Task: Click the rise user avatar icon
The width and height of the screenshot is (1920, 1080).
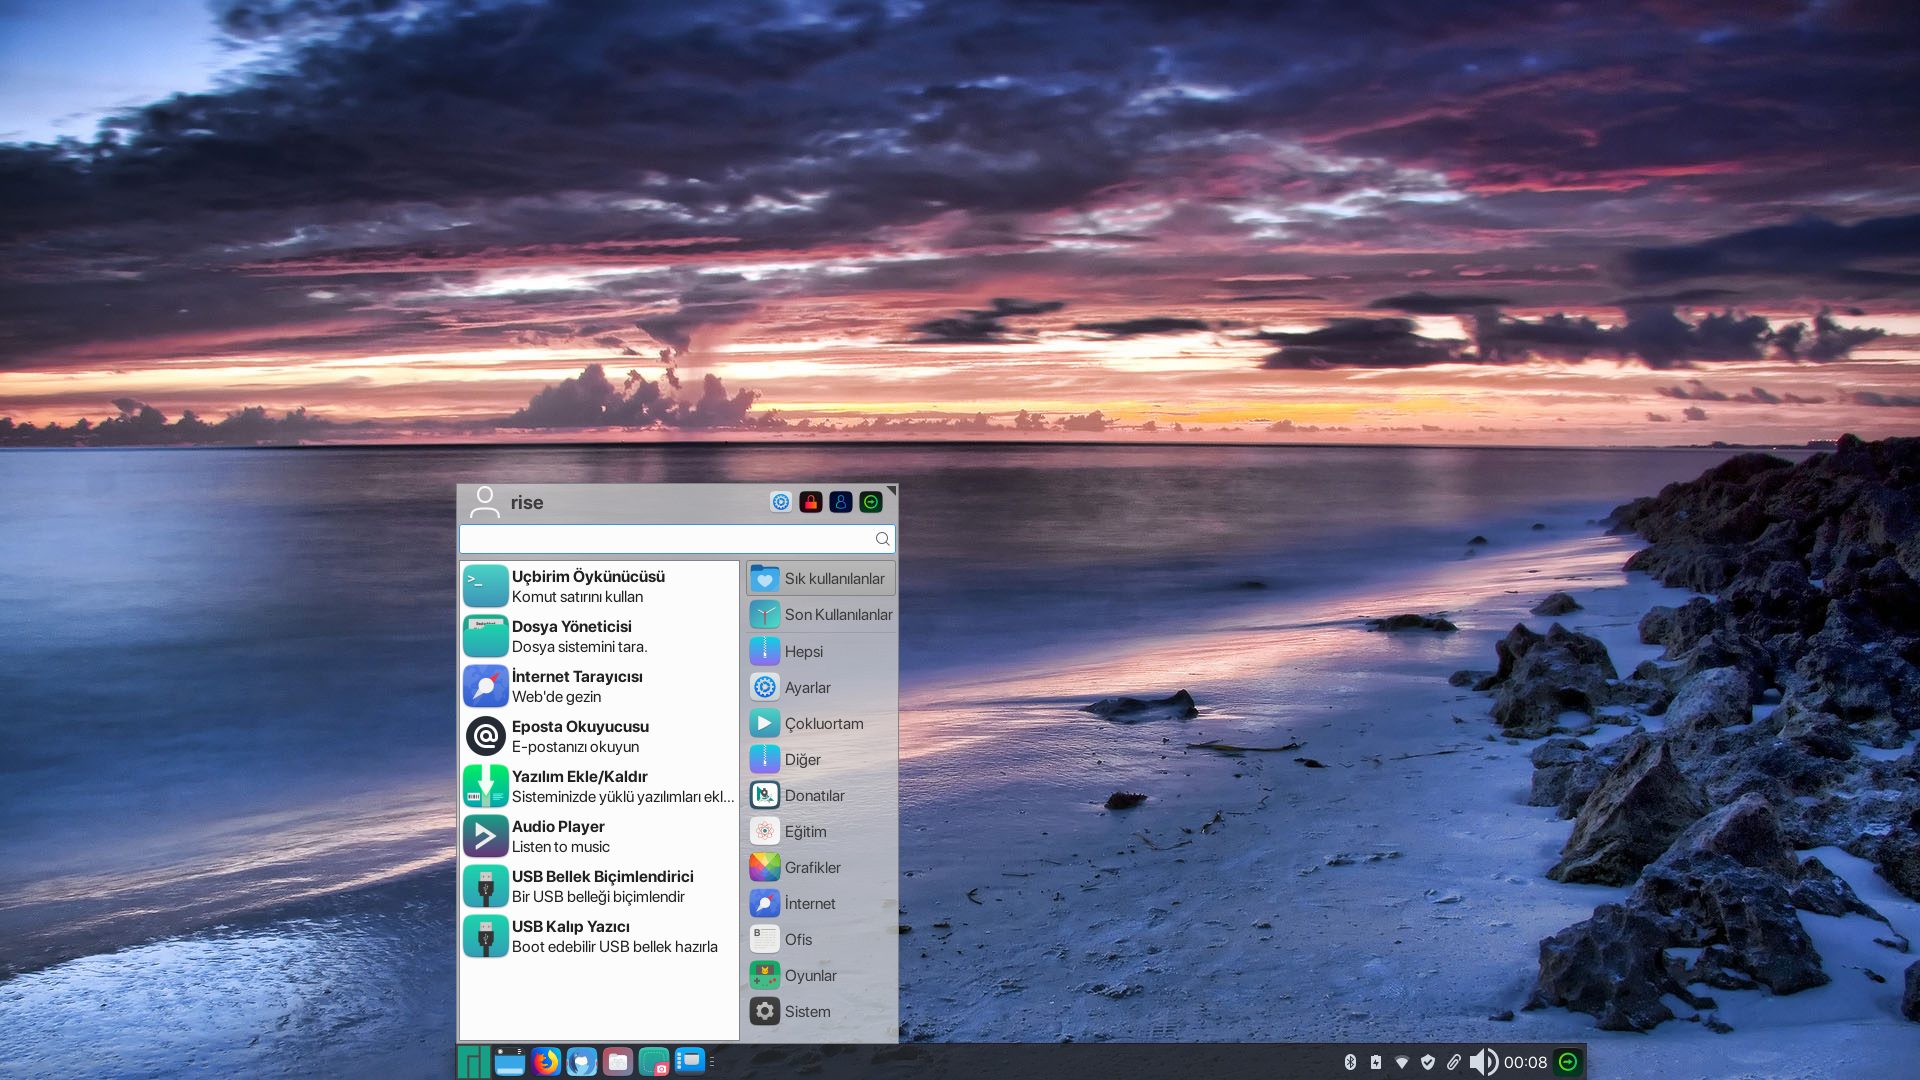Action: click(x=485, y=502)
